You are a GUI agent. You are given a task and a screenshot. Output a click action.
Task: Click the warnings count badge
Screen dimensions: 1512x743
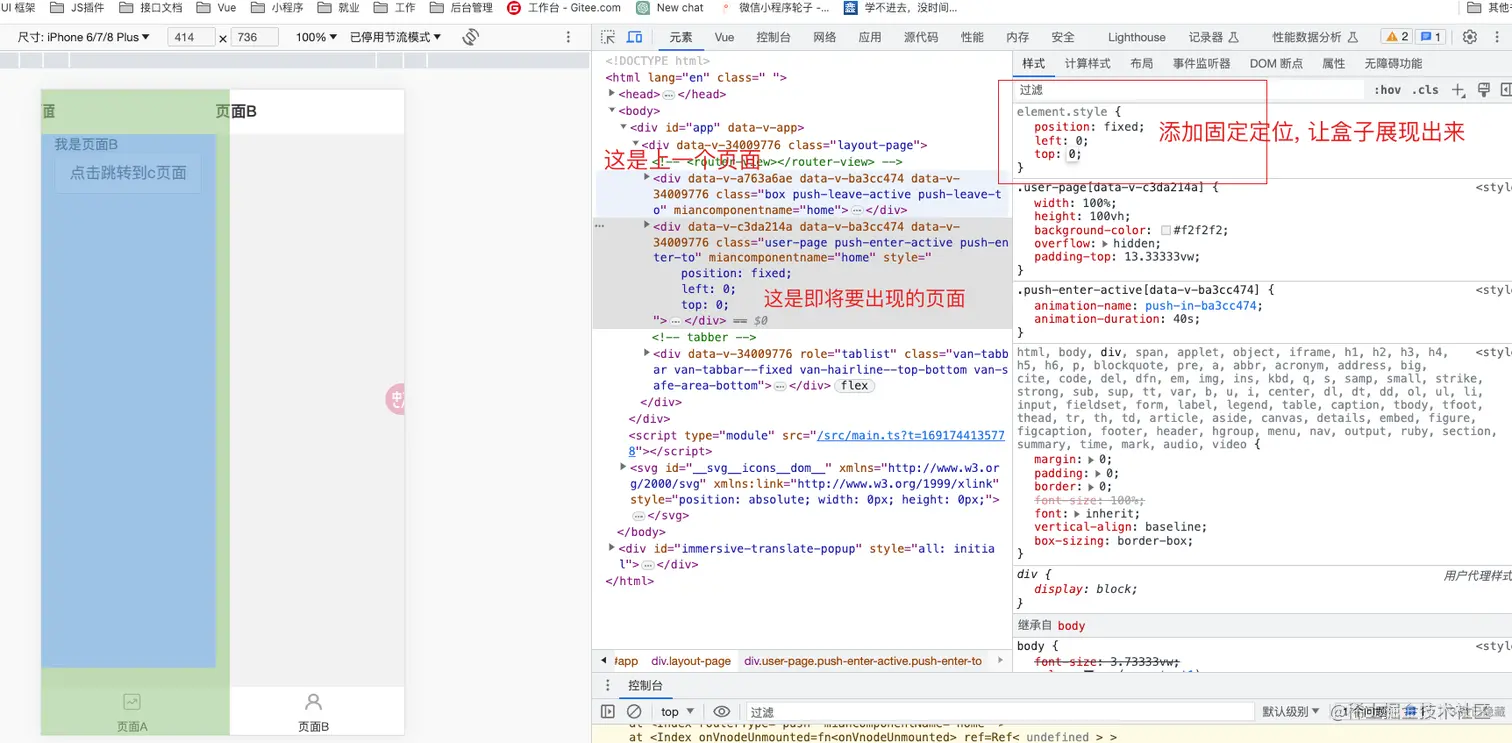click(x=1396, y=37)
